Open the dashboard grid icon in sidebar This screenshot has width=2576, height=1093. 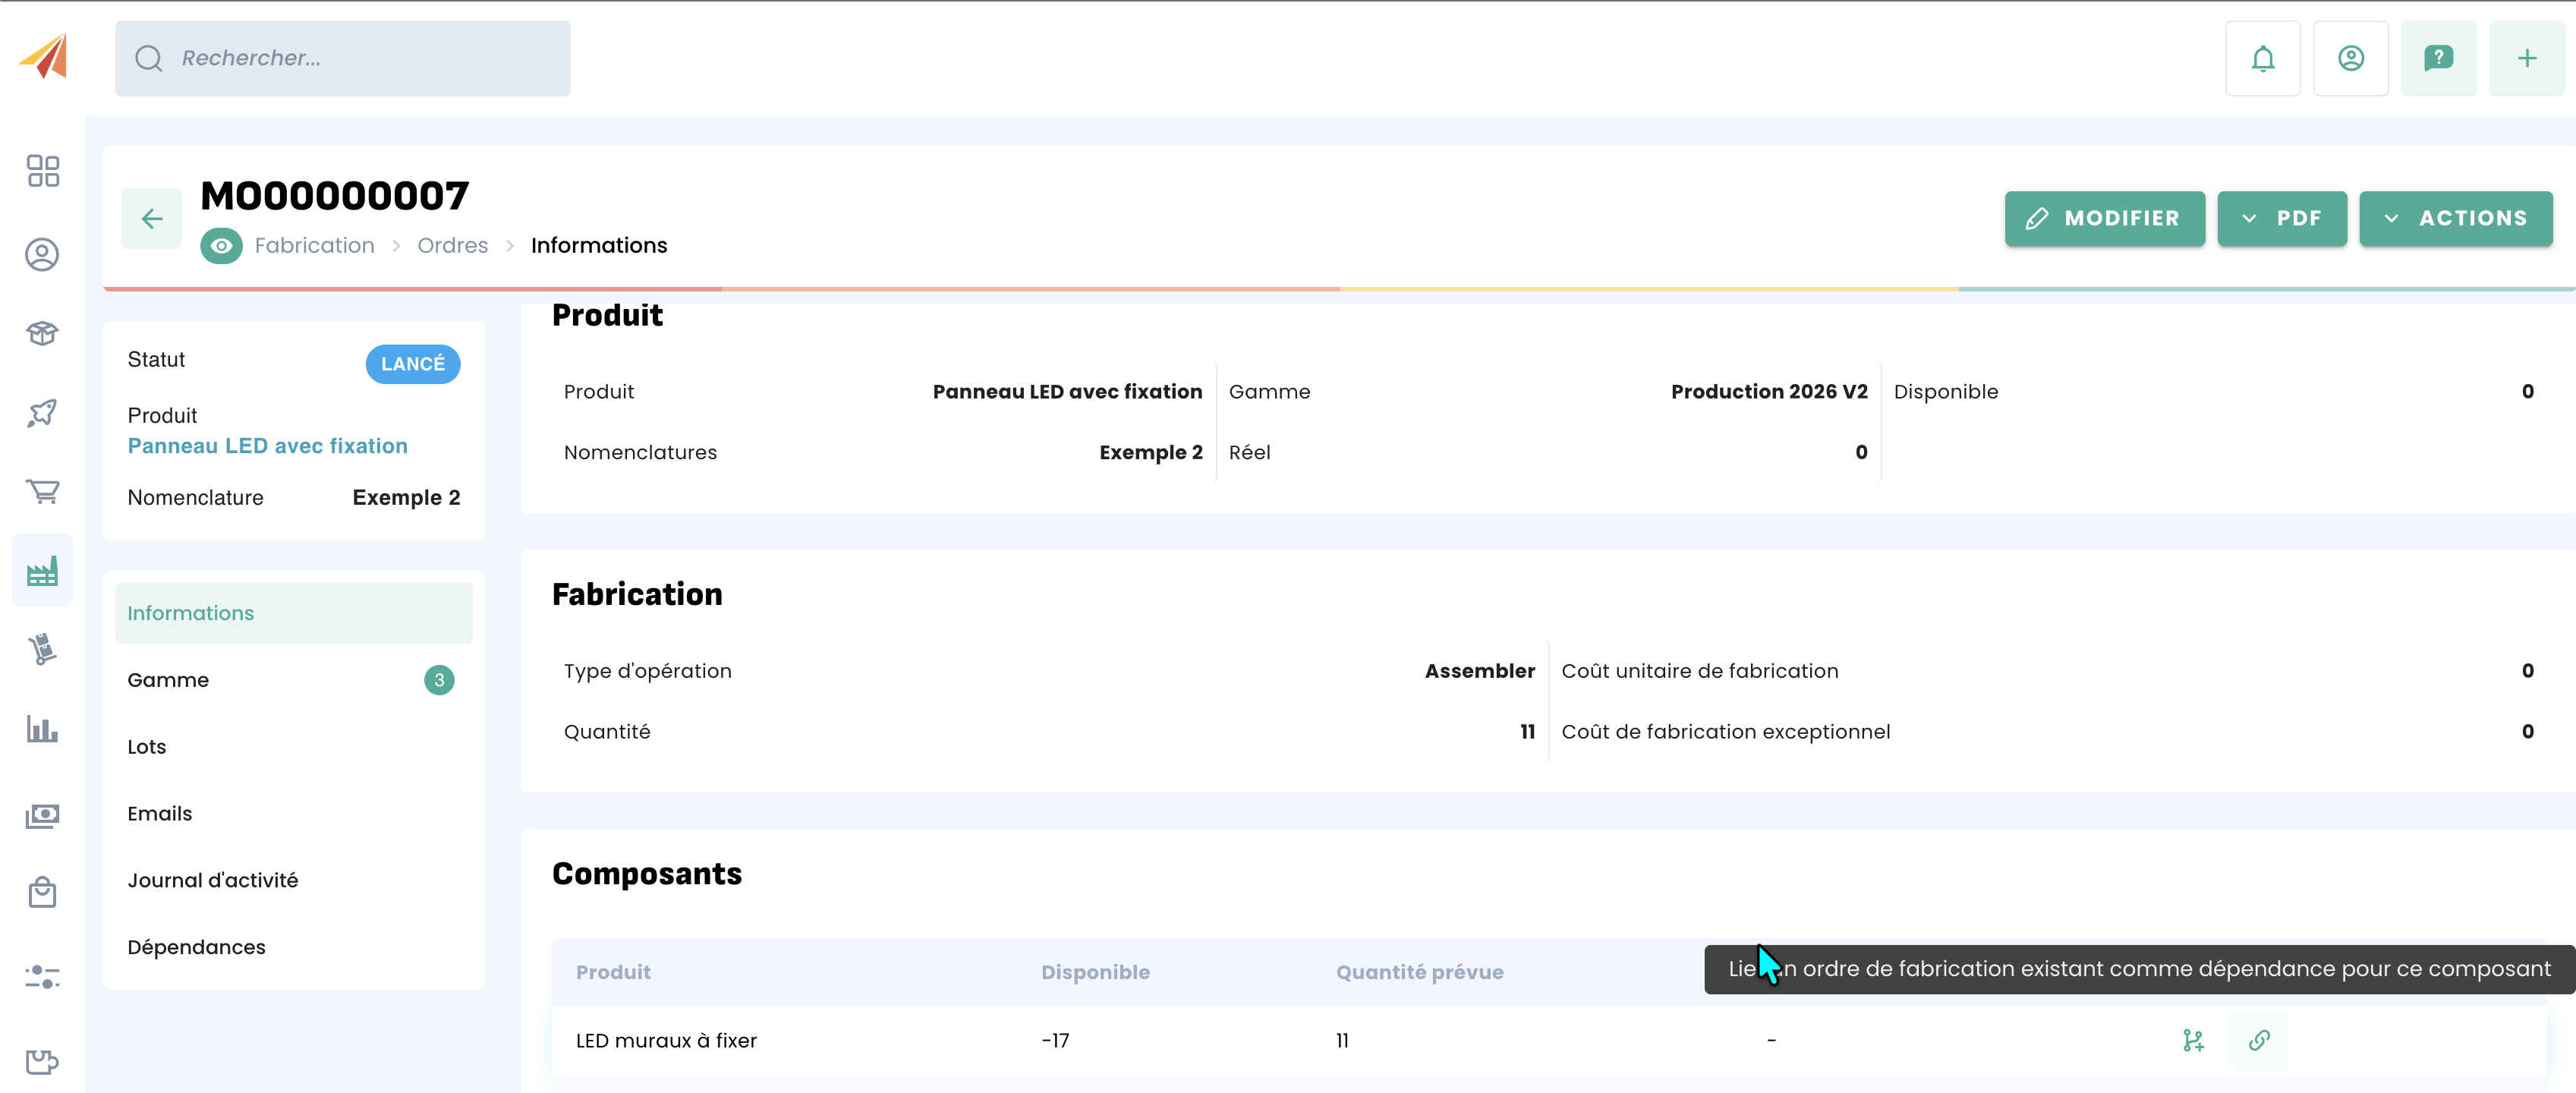point(43,171)
